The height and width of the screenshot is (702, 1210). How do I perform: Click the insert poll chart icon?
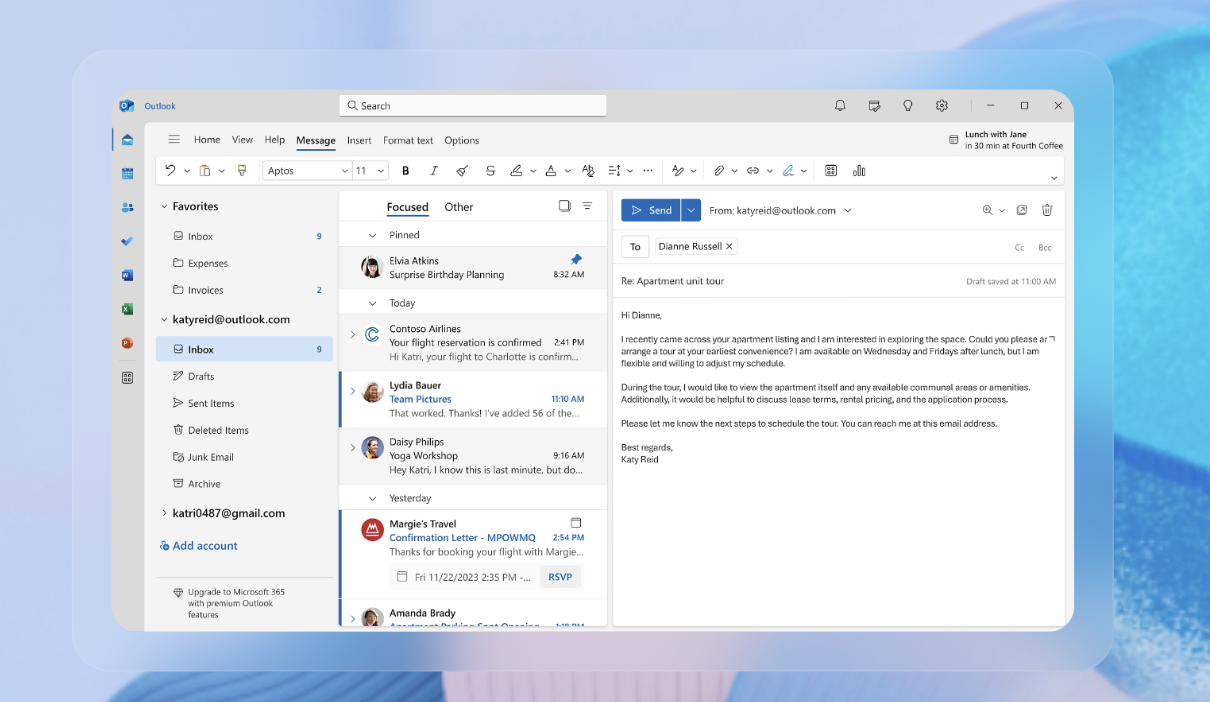[859, 171]
